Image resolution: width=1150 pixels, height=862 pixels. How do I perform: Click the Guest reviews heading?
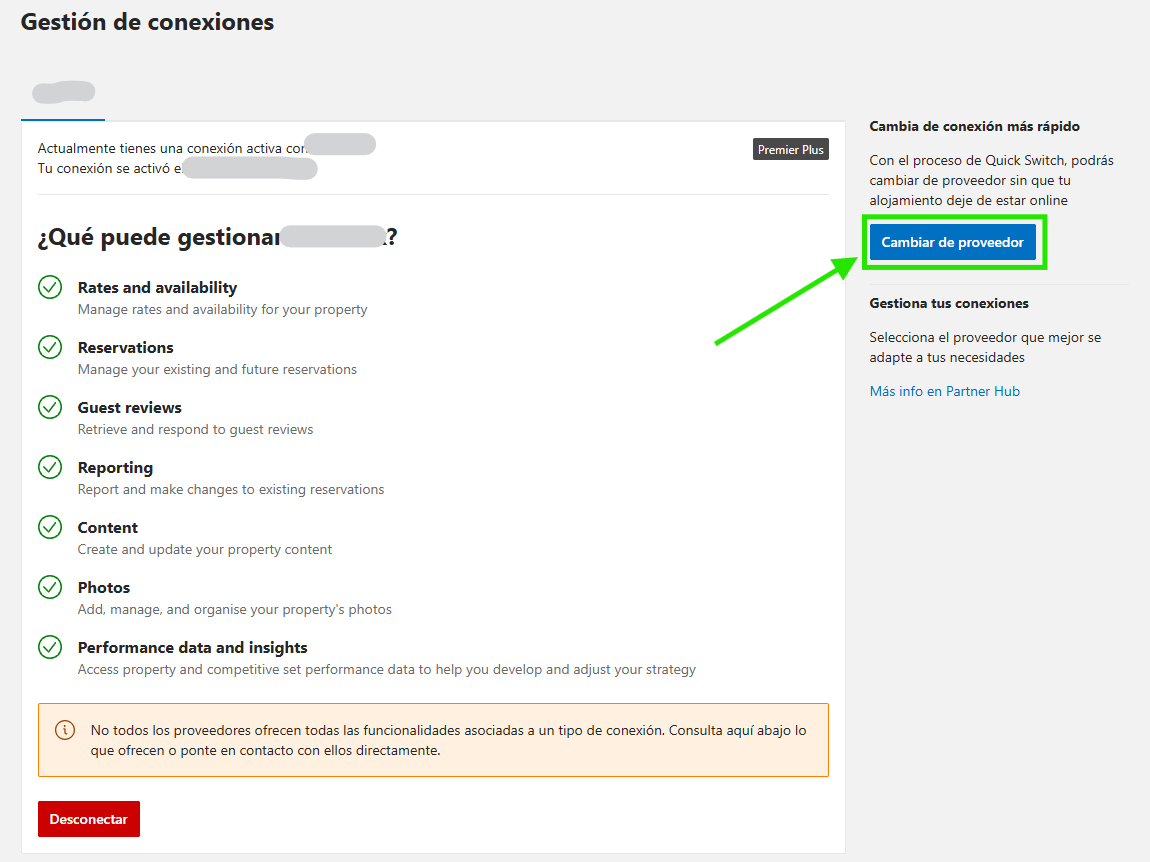(130, 408)
